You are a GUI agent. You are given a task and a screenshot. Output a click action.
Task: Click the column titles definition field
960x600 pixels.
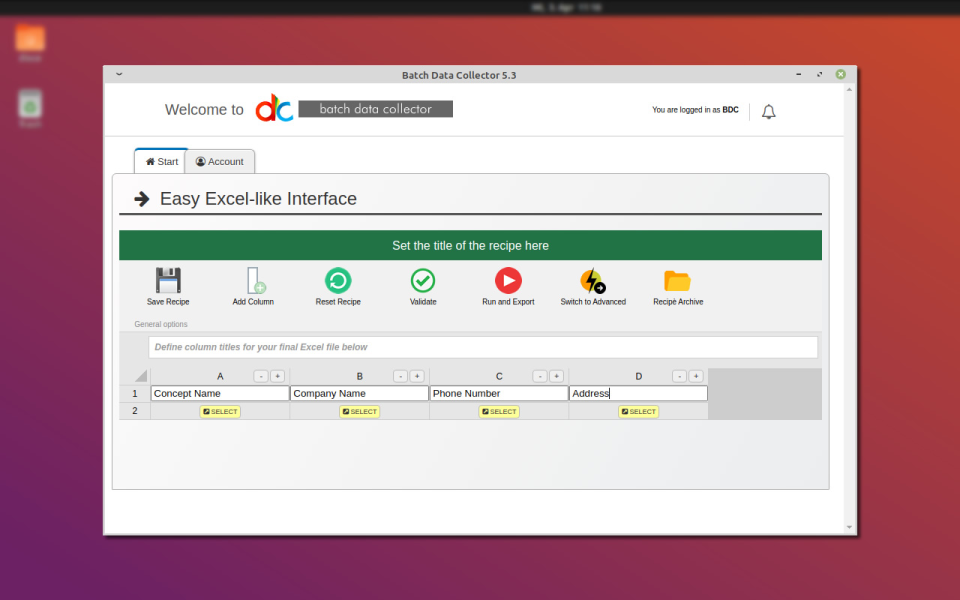point(470,346)
